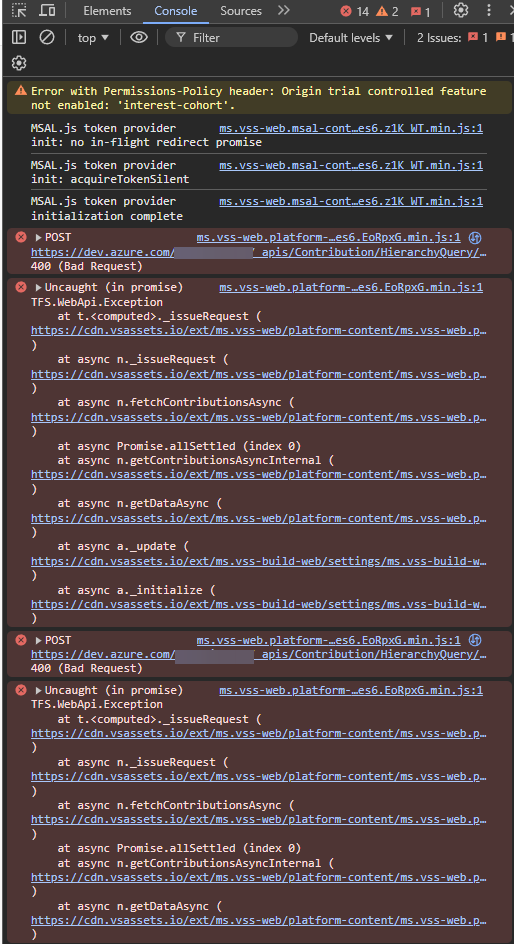
Task: Clear console with the circle-slash icon
Action: (x=47, y=37)
